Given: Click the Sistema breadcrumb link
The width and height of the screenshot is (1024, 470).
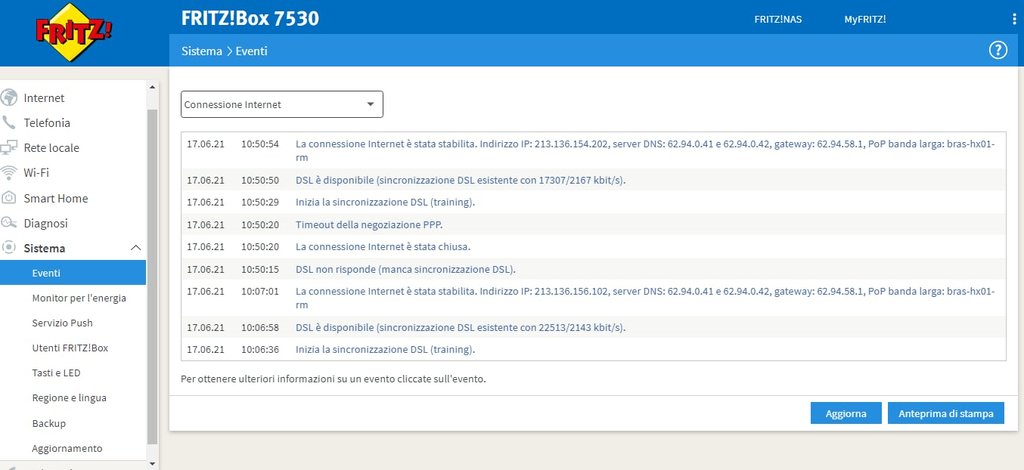Looking at the screenshot, I should tap(202, 51).
